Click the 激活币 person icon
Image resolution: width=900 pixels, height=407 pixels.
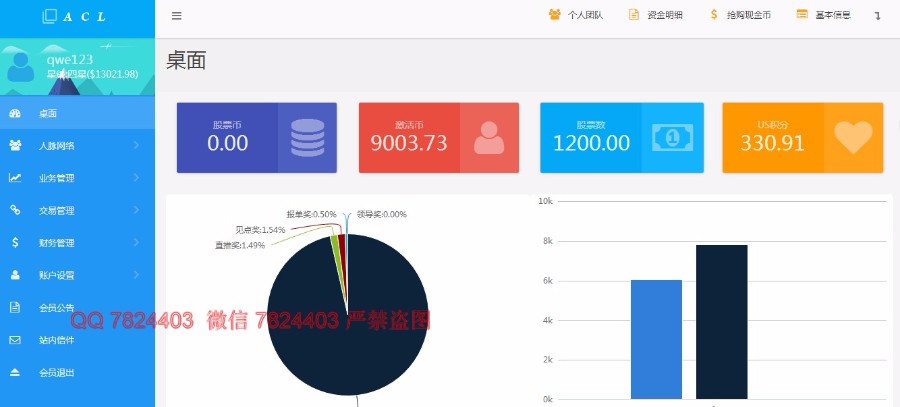point(489,138)
